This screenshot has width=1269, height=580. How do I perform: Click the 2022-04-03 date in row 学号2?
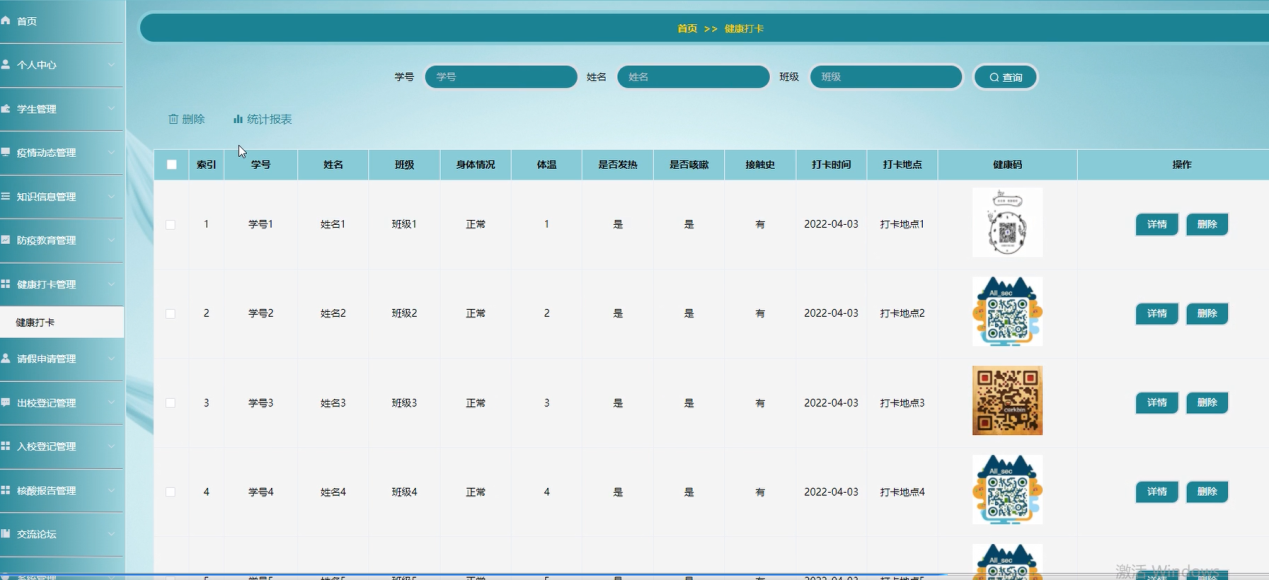[x=831, y=314]
